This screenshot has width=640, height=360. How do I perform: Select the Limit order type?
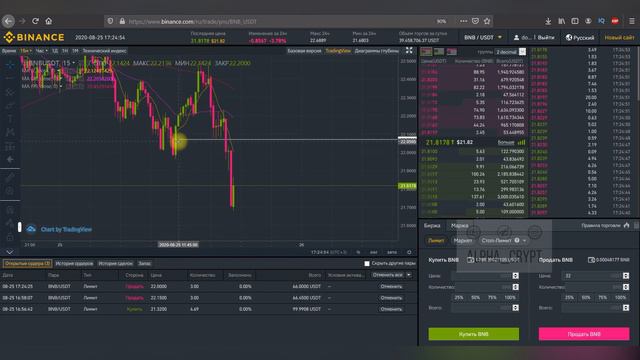click(436, 240)
